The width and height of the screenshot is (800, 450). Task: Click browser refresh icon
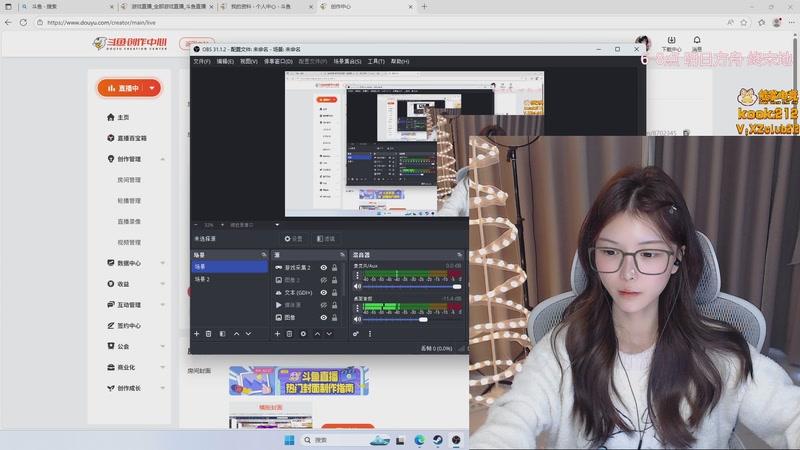(23, 22)
